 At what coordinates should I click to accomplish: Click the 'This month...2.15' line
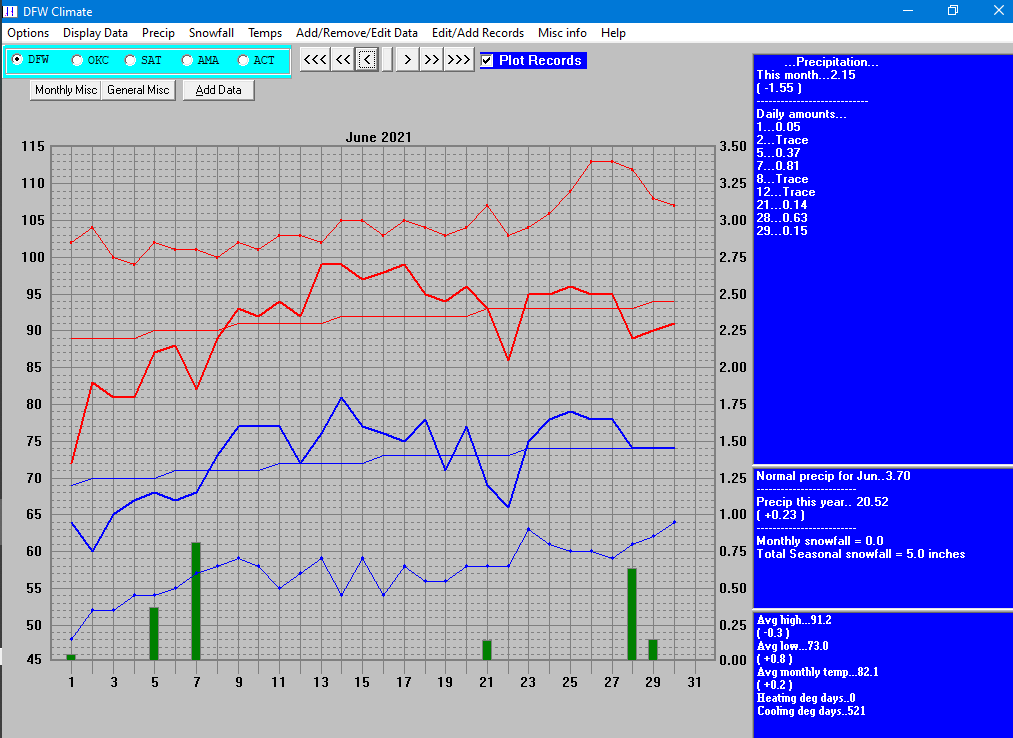tap(806, 75)
